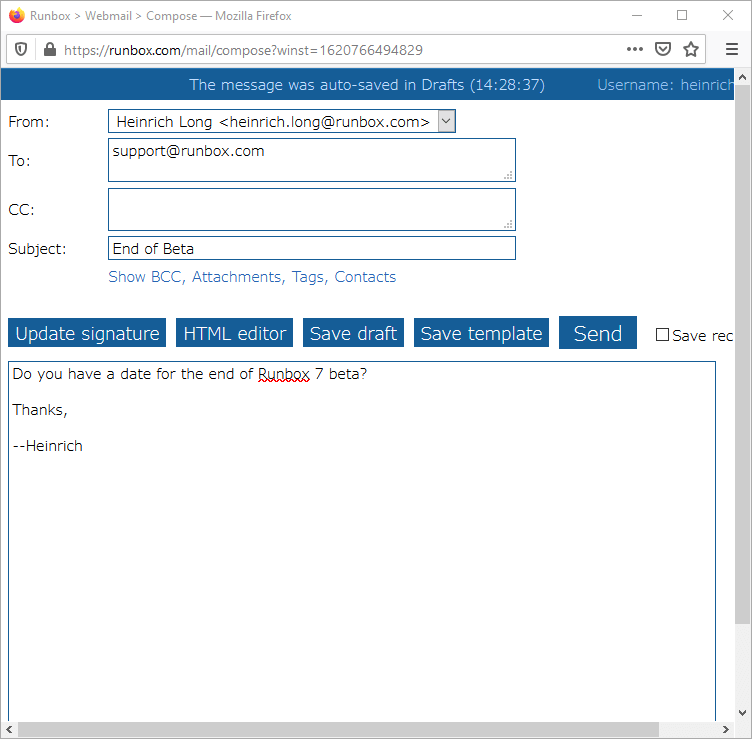The image size is (752, 739).
Task: Open Tags link
Action: (309, 277)
